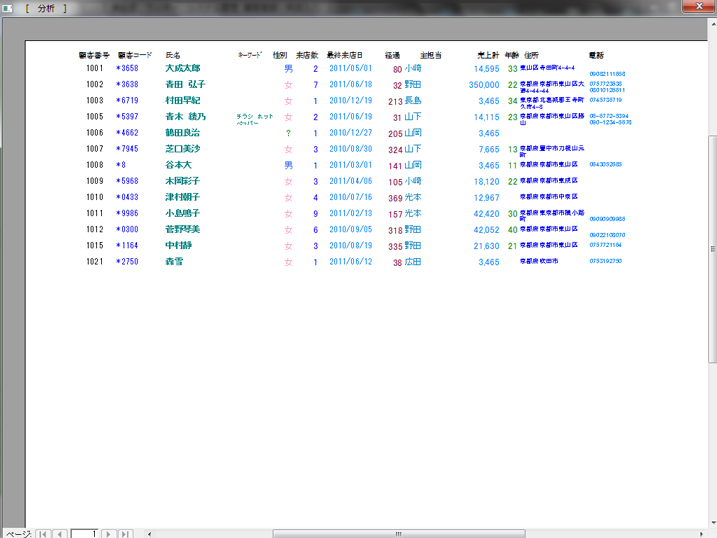Click the 顧客番号 column header

click(x=94, y=55)
